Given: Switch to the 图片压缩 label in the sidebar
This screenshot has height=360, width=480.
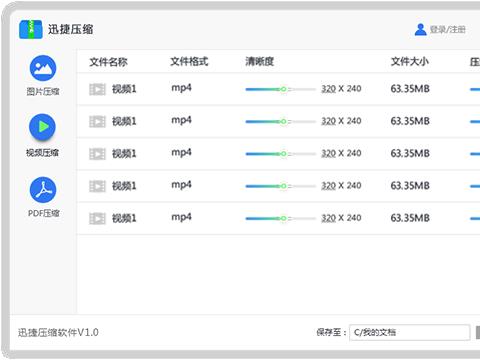Looking at the screenshot, I should click(43, 91).
